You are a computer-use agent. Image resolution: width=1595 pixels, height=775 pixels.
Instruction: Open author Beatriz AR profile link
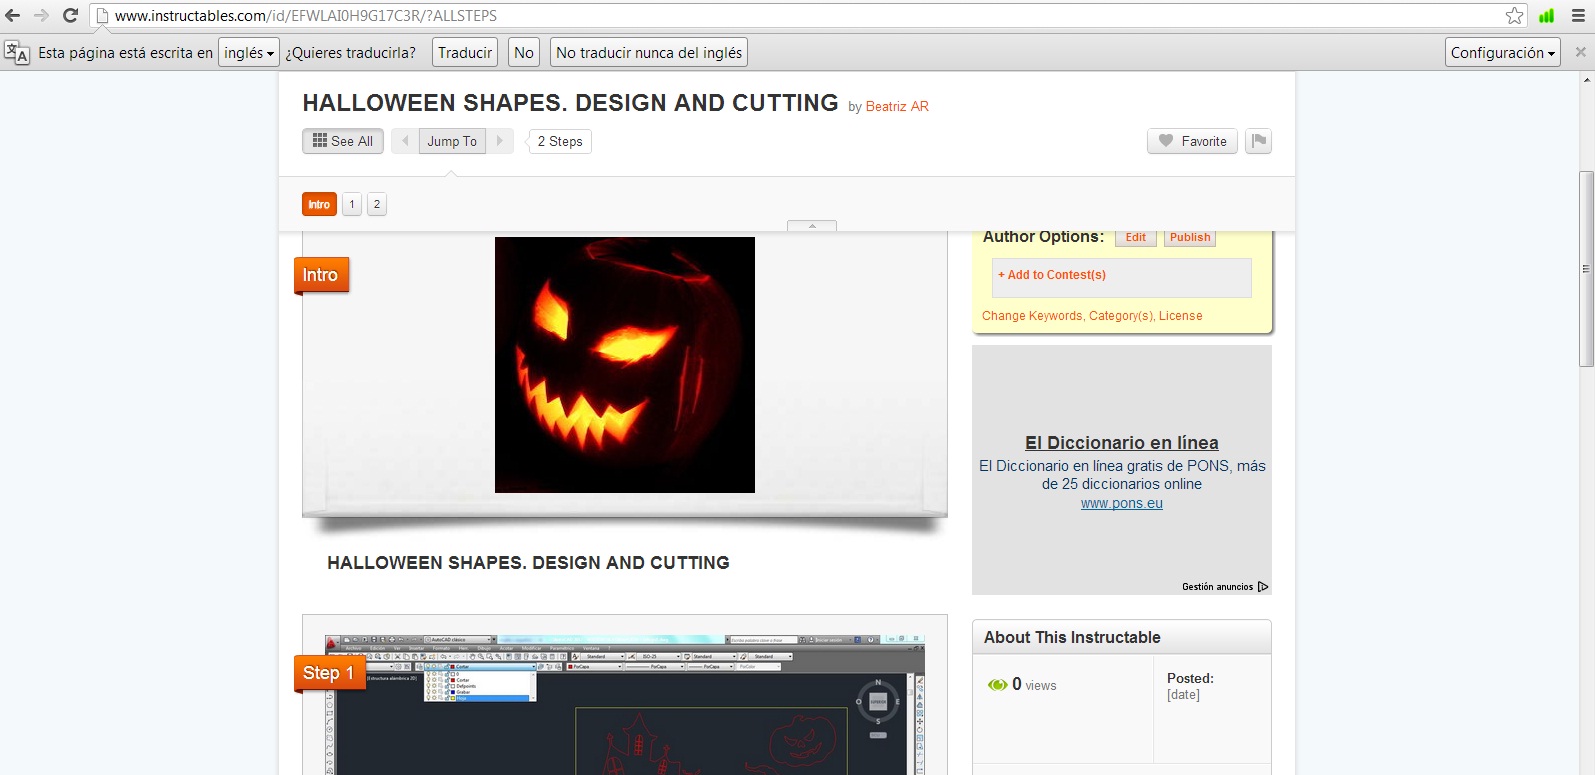coord(897,106)
